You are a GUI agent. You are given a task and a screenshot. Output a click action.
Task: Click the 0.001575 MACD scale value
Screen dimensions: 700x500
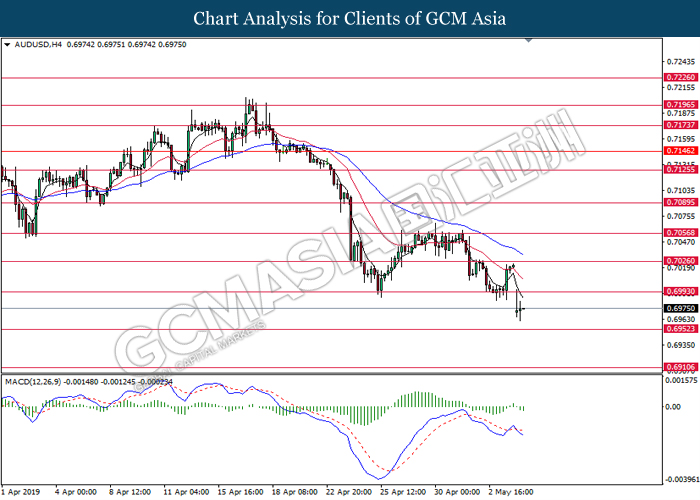681,380
